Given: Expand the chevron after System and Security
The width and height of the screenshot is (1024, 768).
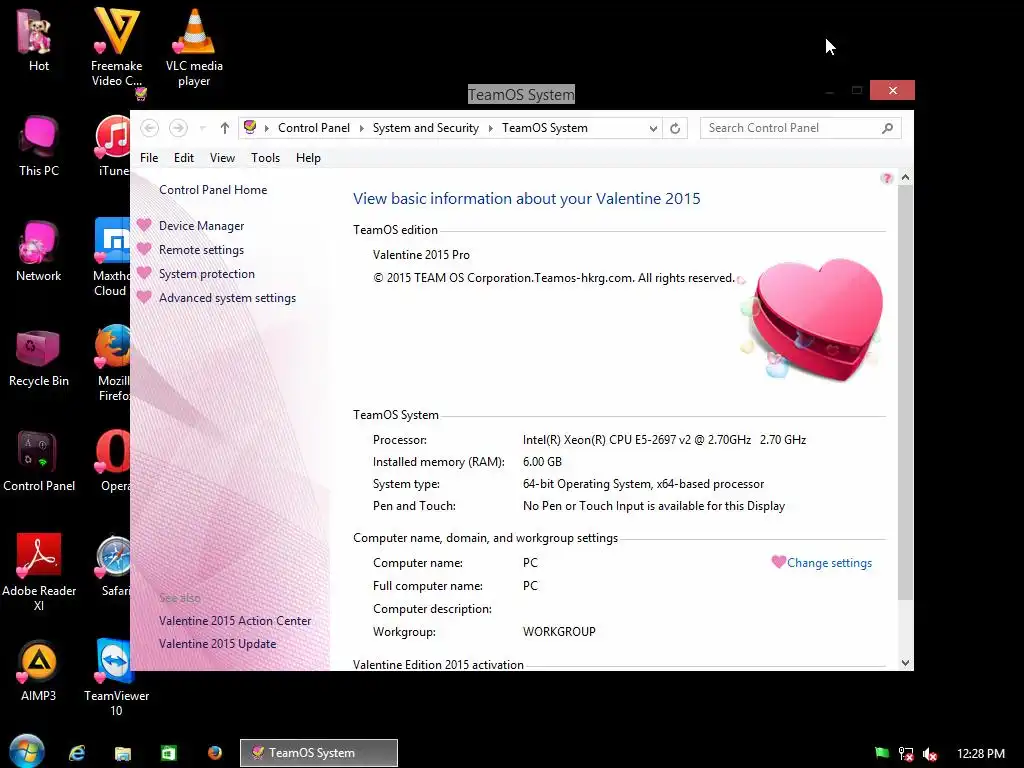Looking at the screenshot, I should point(491,128).
